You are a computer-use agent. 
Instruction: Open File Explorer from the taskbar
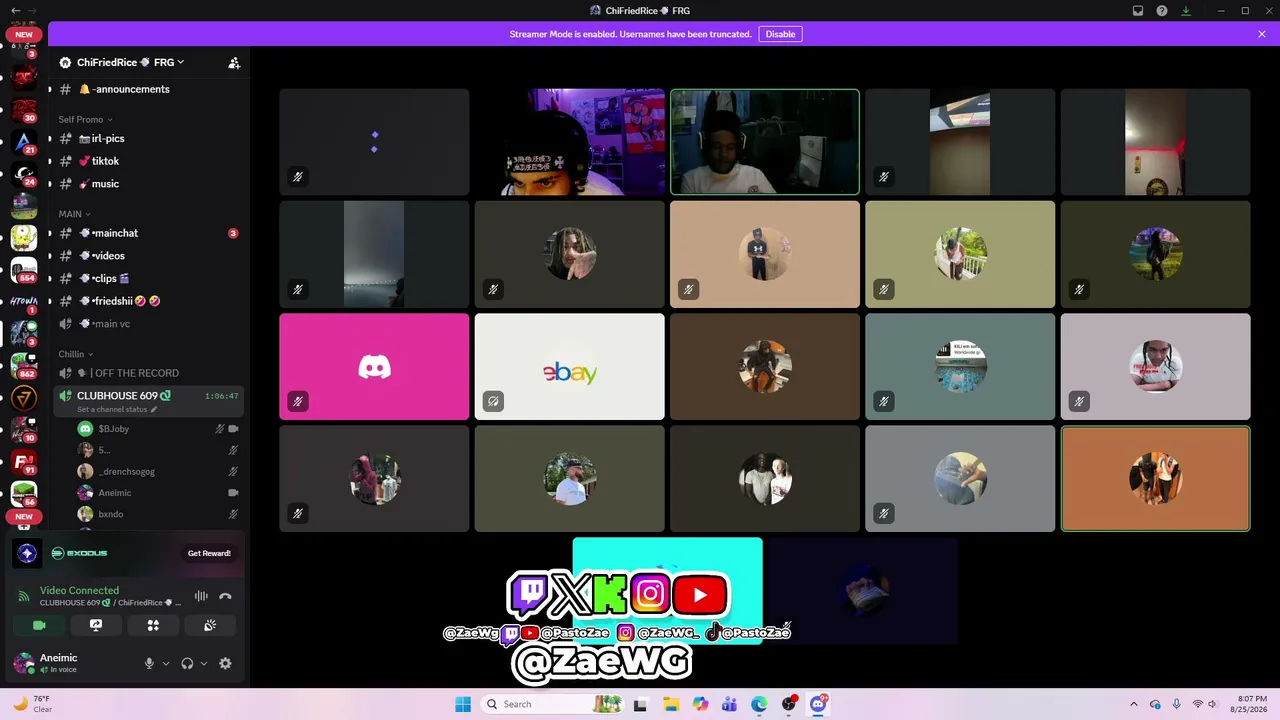pyautogui.click(x=670, y=704)
